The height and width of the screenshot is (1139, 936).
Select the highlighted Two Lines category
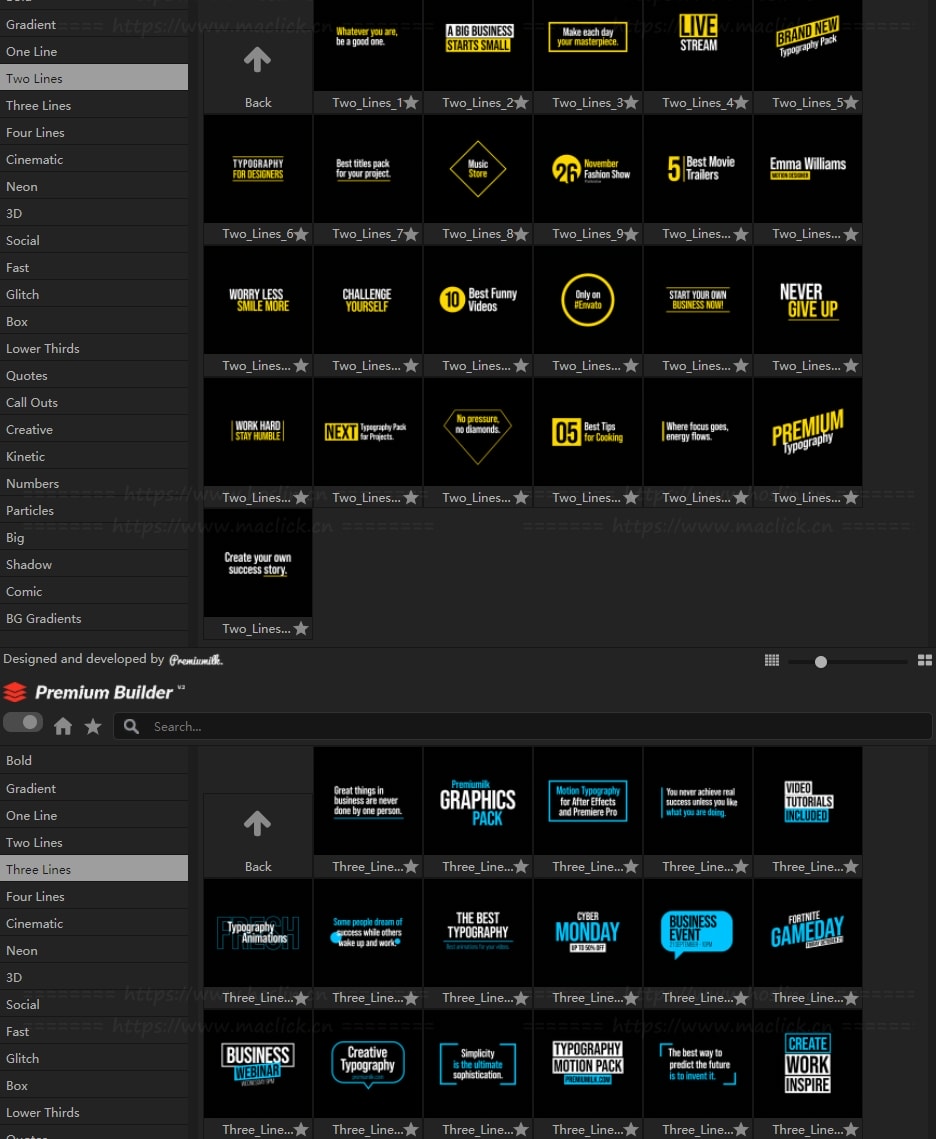coord(94,78)
